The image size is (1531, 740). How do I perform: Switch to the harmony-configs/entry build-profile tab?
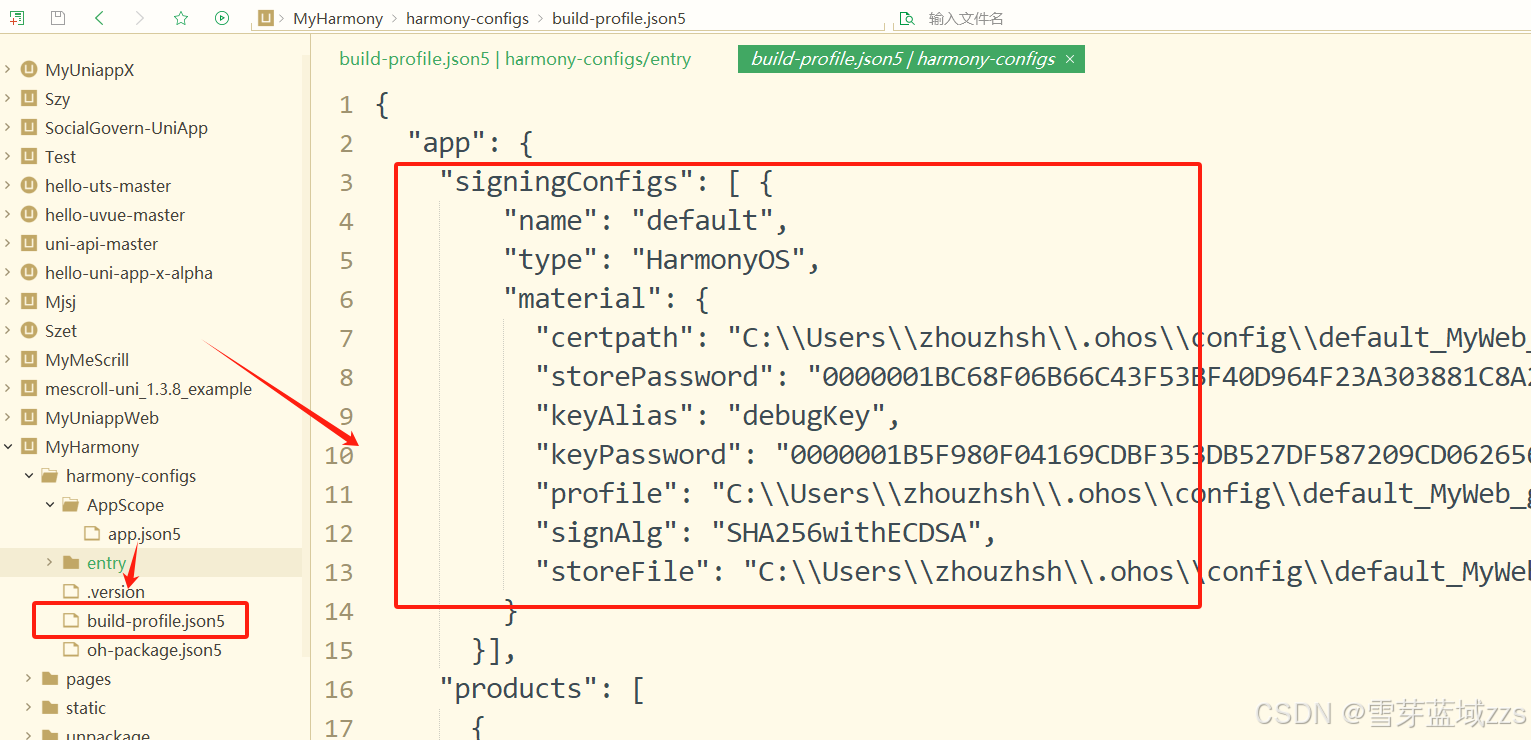click(x=515, y=59)
